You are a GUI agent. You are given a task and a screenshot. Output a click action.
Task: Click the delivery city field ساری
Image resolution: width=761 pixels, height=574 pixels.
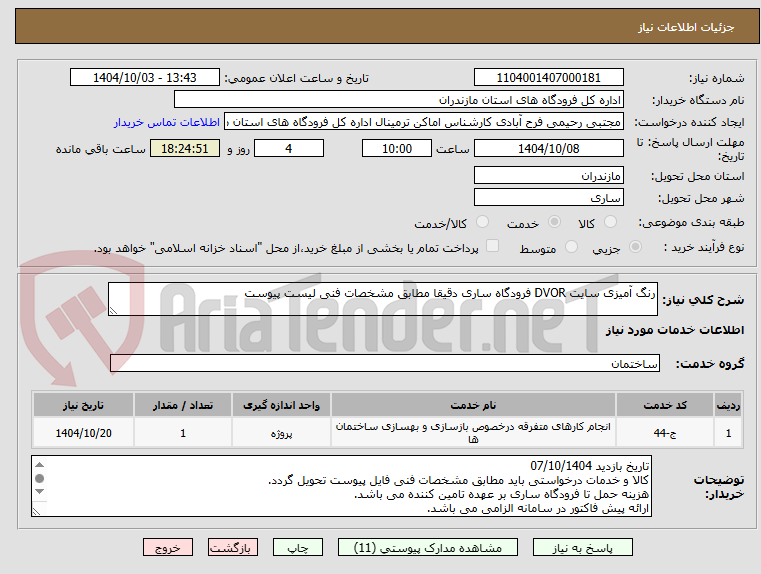[x=548, y=198]
